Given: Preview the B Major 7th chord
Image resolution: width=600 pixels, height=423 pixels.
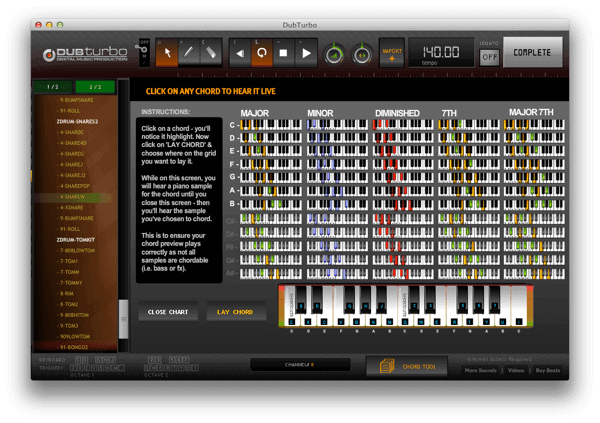Looking at the screenshot, I should click(x=534, y=204).
